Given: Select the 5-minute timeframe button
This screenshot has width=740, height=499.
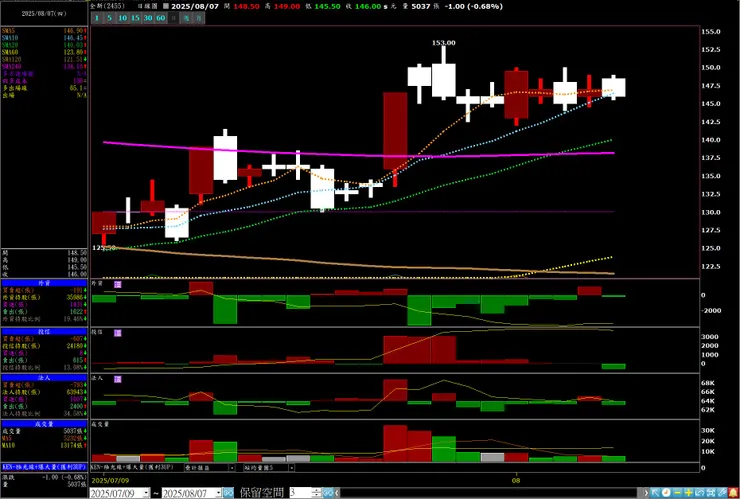Looking at the screenshot, I should (x=109, y=18).
